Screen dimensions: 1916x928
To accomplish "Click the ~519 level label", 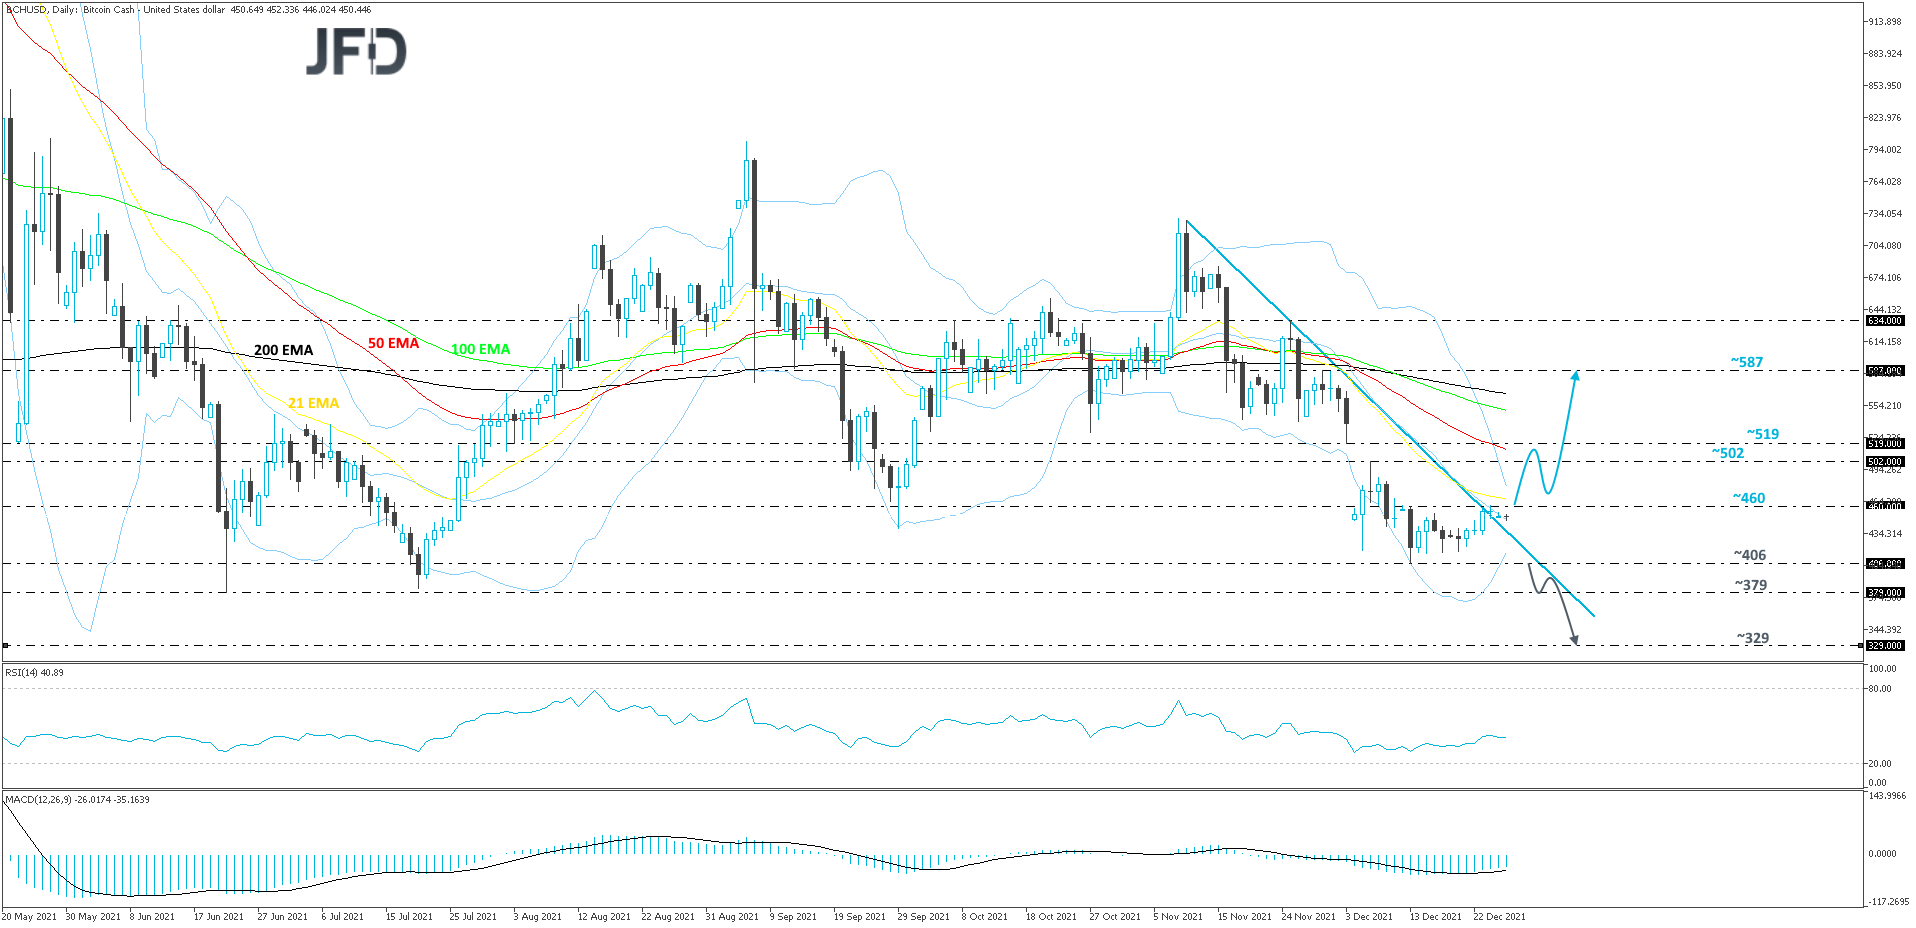I will (x=1763, y=434).
